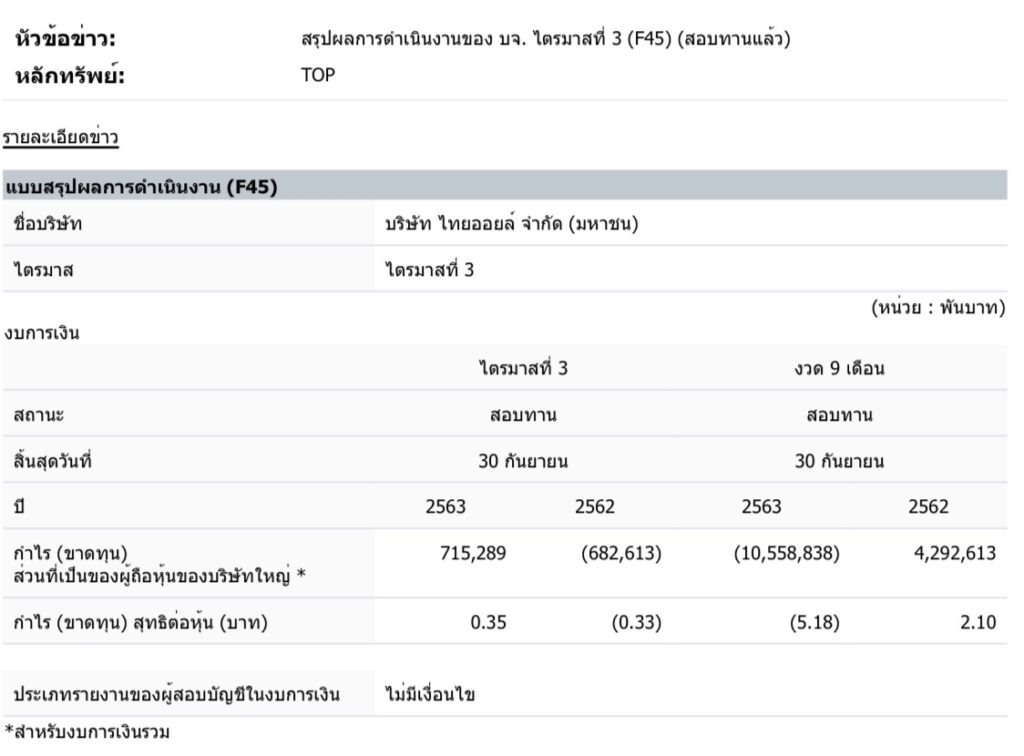The width and height of the screenshot is (1024, 756).
Task: Click the auditor opinion ไม่มีเงื่อนไข
Action: pyautogui.click(x=430, y=694)
